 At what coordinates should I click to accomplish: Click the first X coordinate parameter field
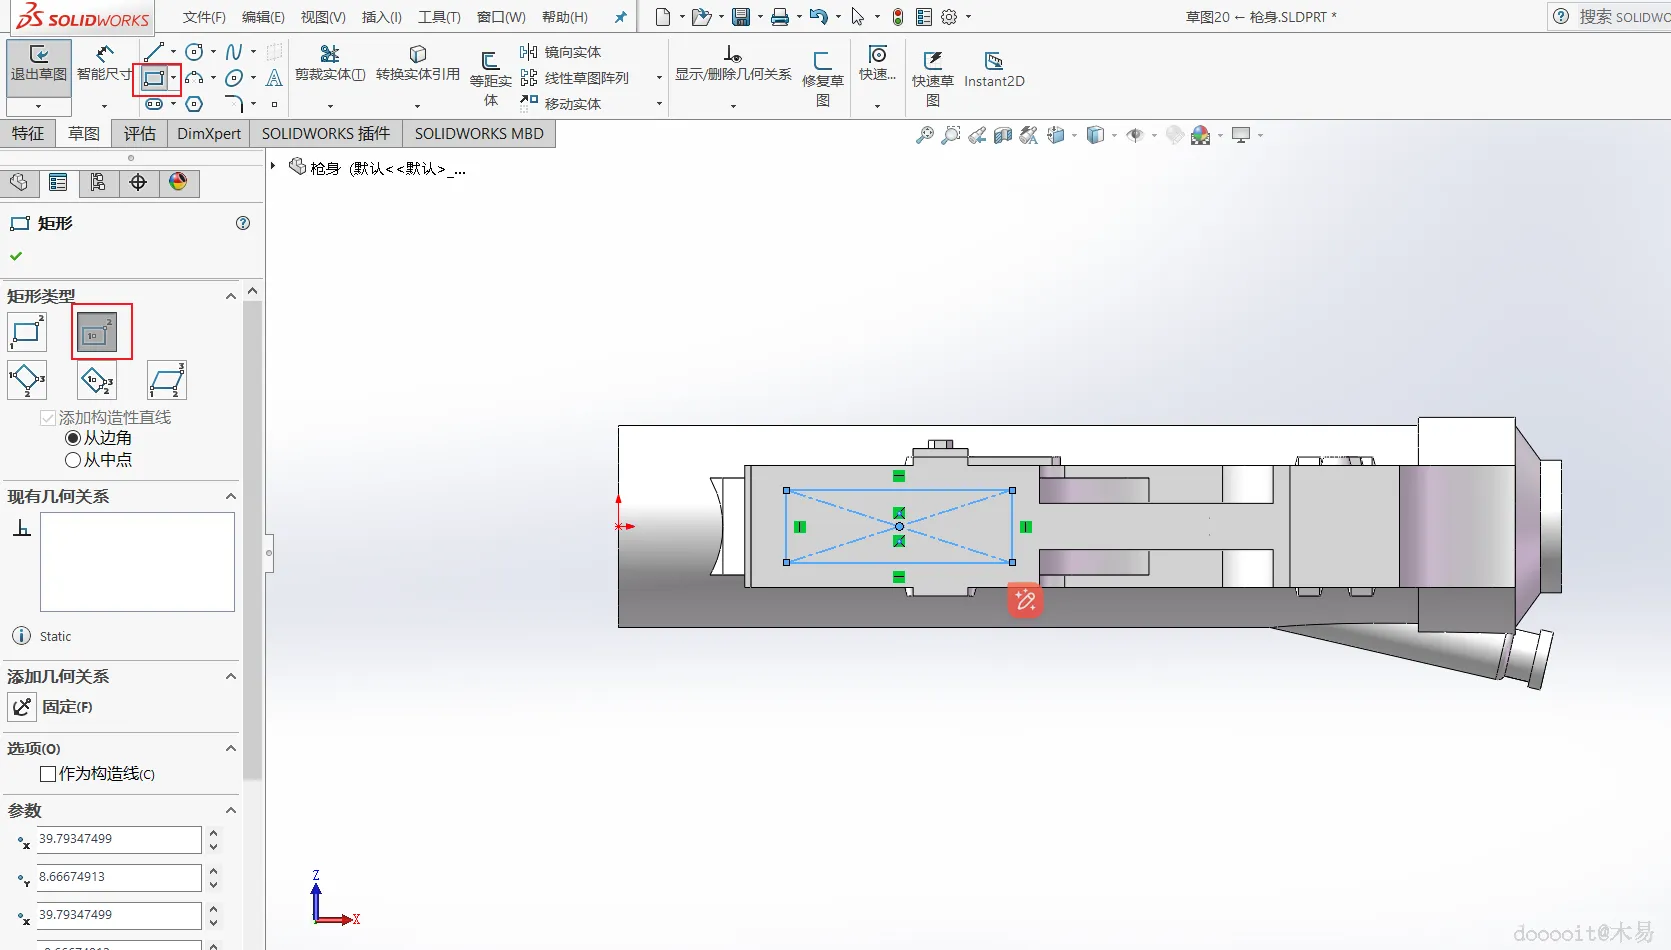pos(118,839)
